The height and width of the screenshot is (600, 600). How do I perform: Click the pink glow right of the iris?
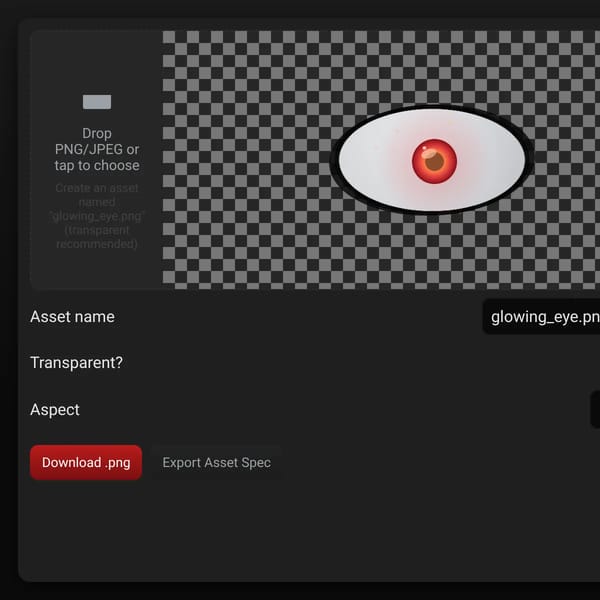[x=469, y=161]
